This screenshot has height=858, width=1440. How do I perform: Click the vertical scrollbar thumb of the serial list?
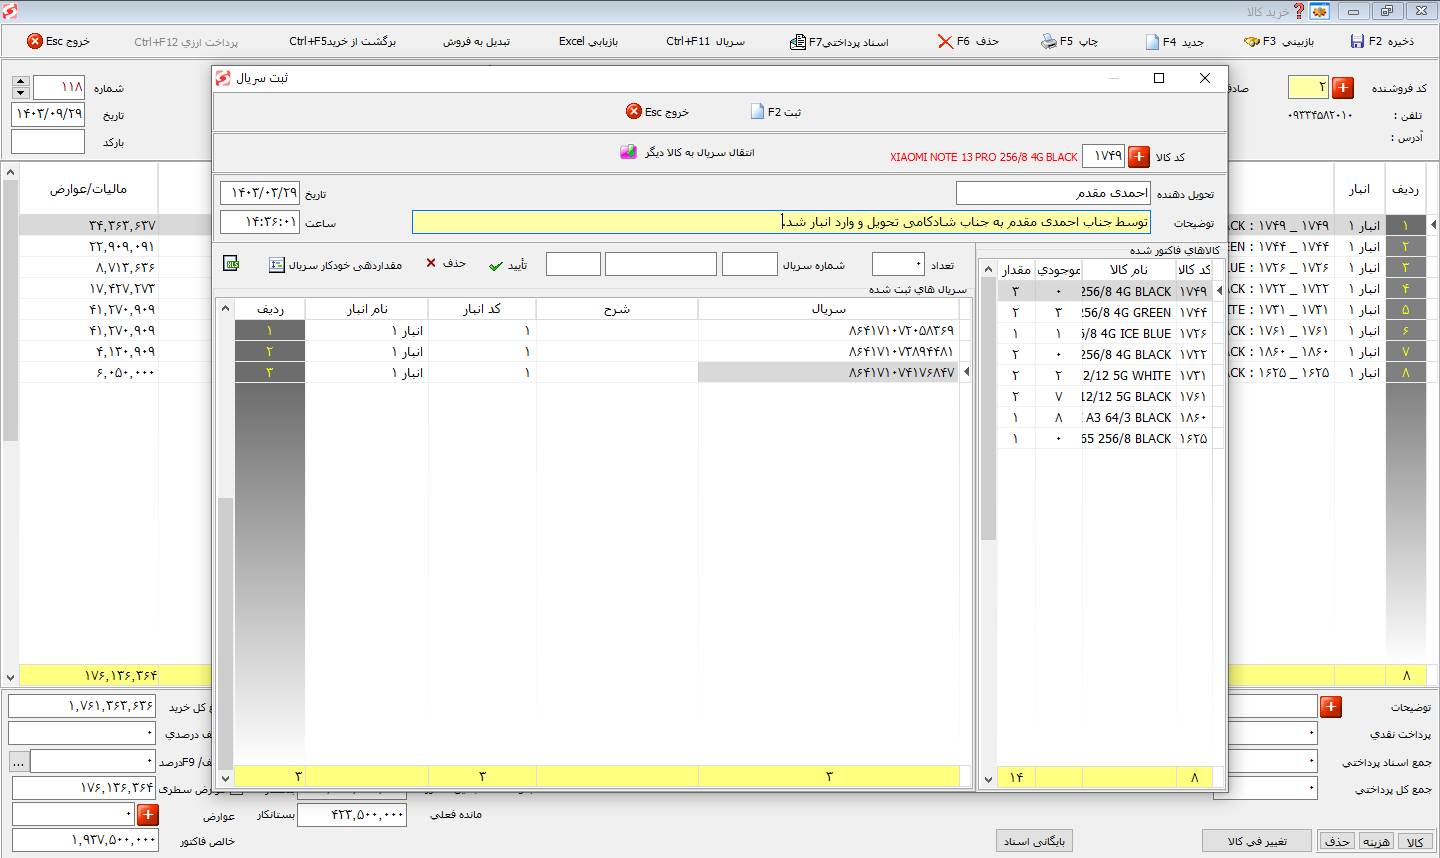[225, 632]
